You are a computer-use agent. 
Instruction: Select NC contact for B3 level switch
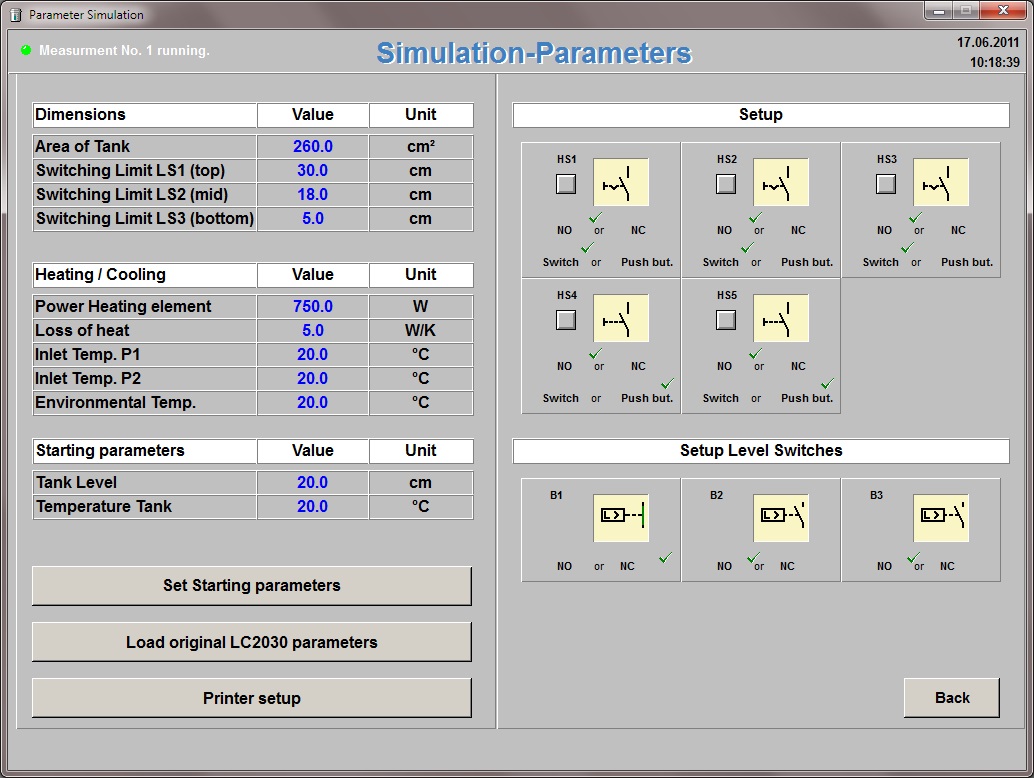pyautogui.click(x=947, y=566)
